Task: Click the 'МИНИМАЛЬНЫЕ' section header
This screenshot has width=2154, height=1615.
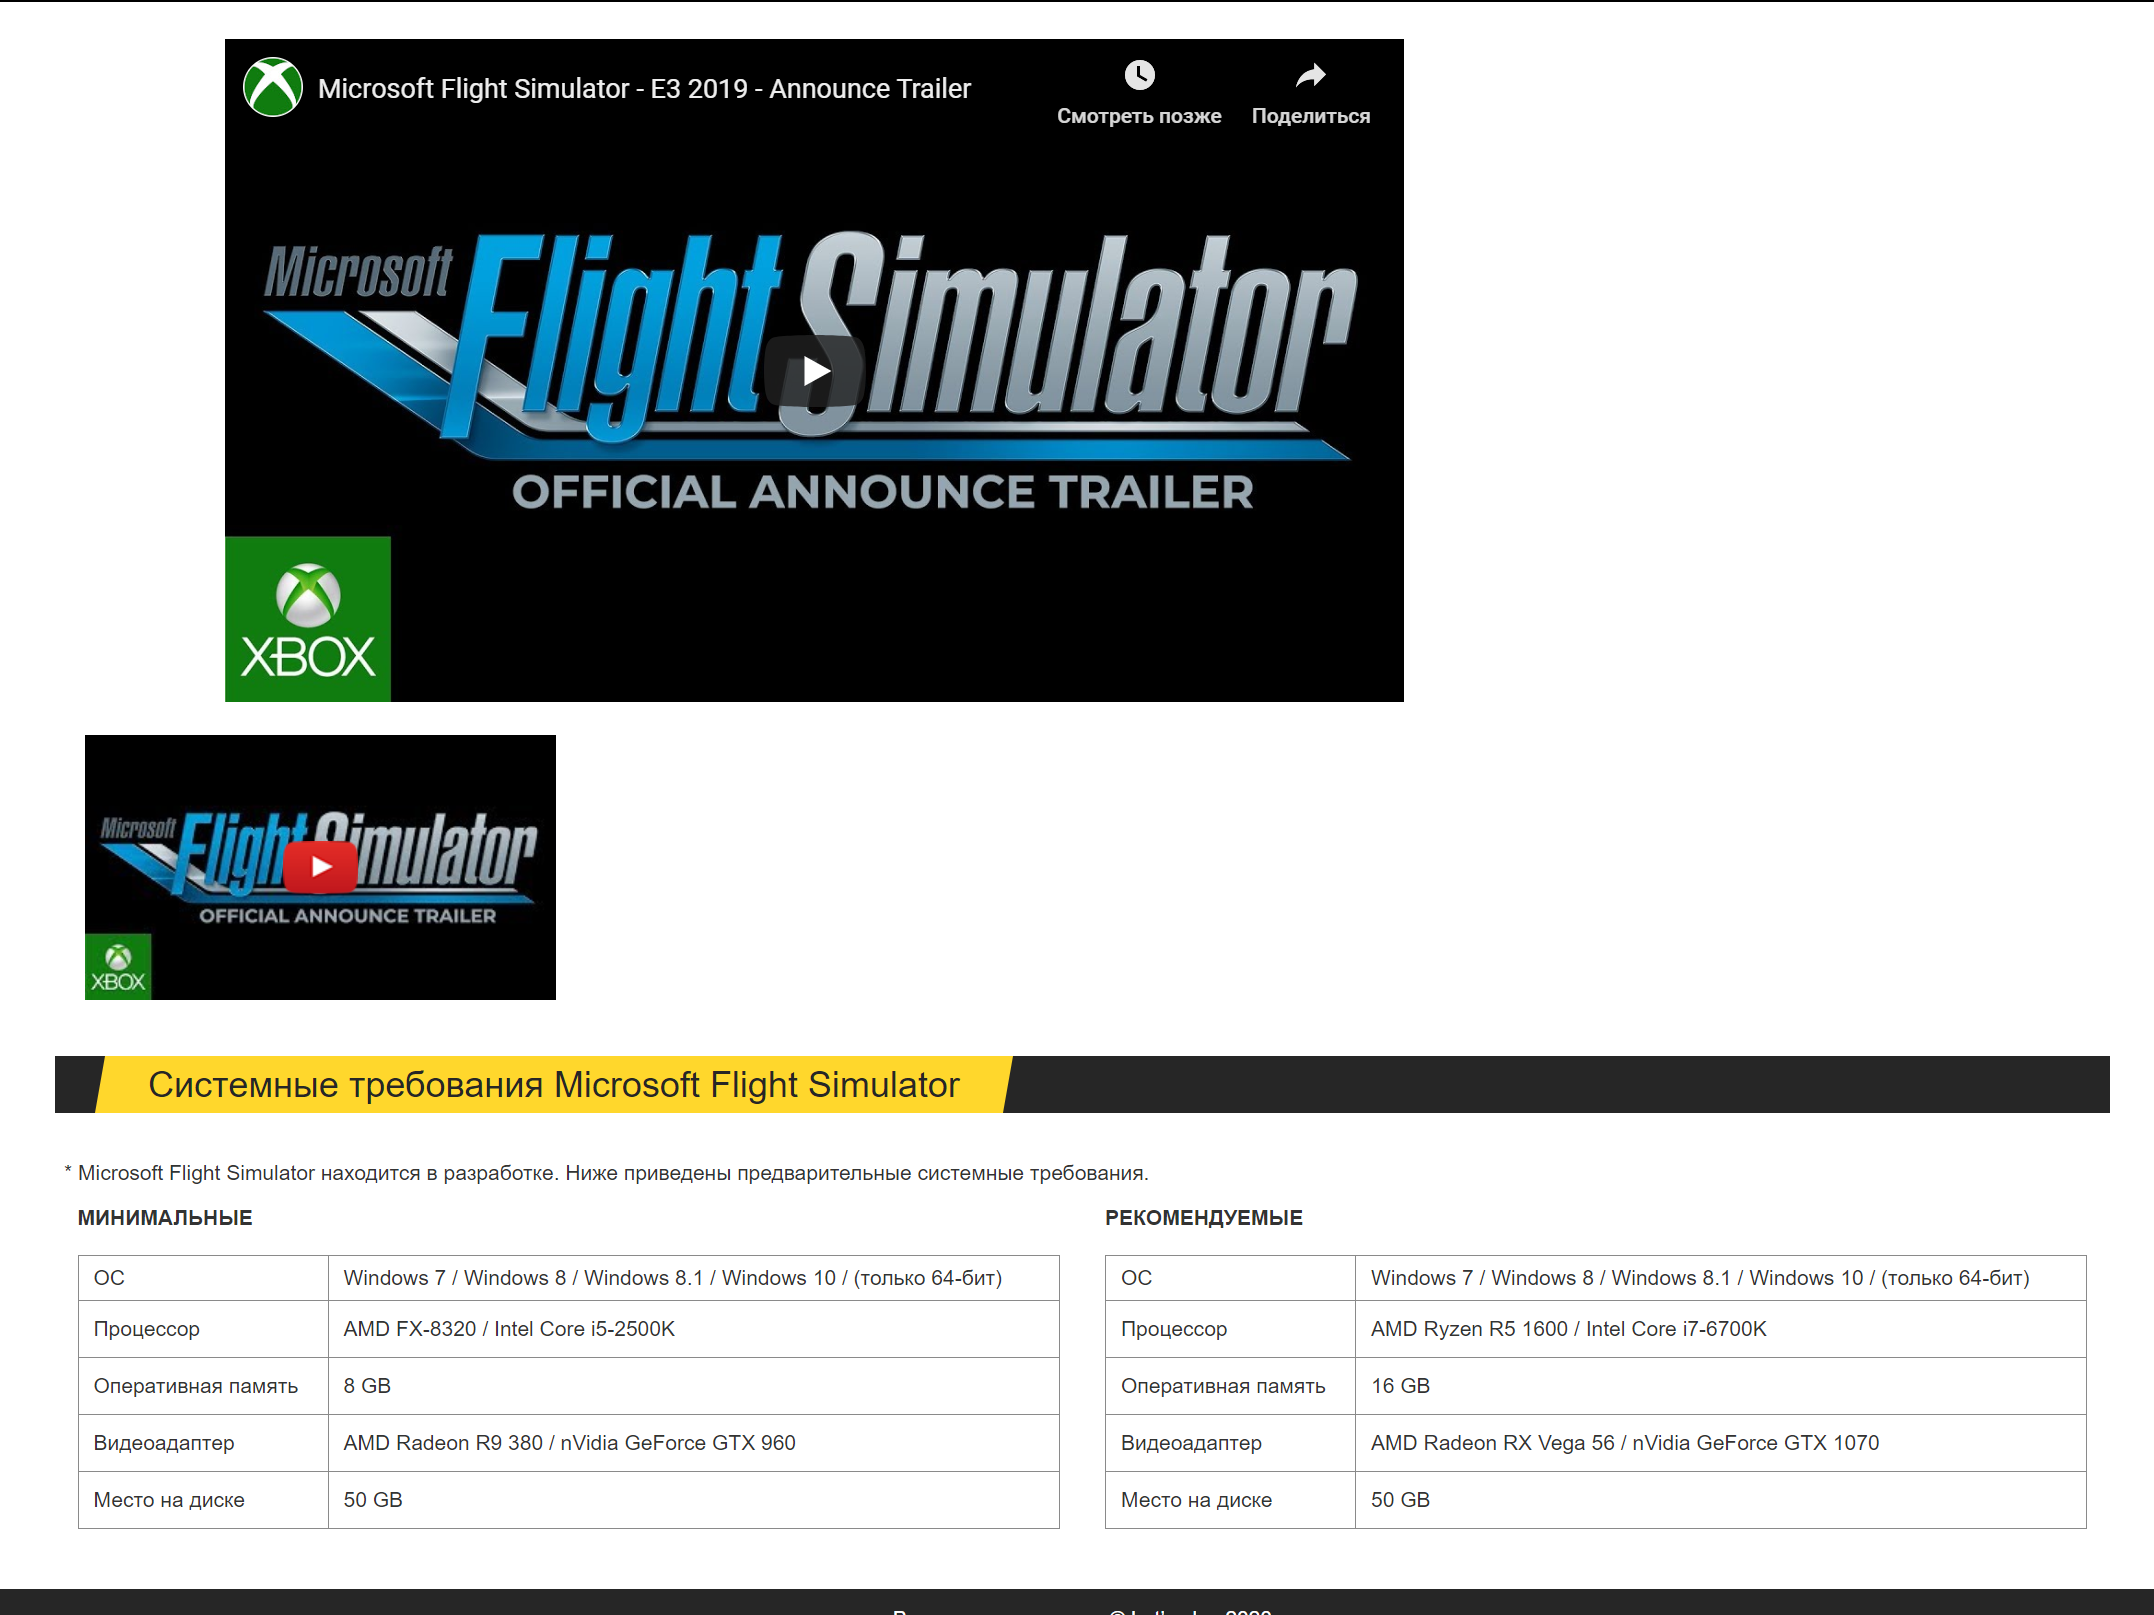Action: (165, 1218)
